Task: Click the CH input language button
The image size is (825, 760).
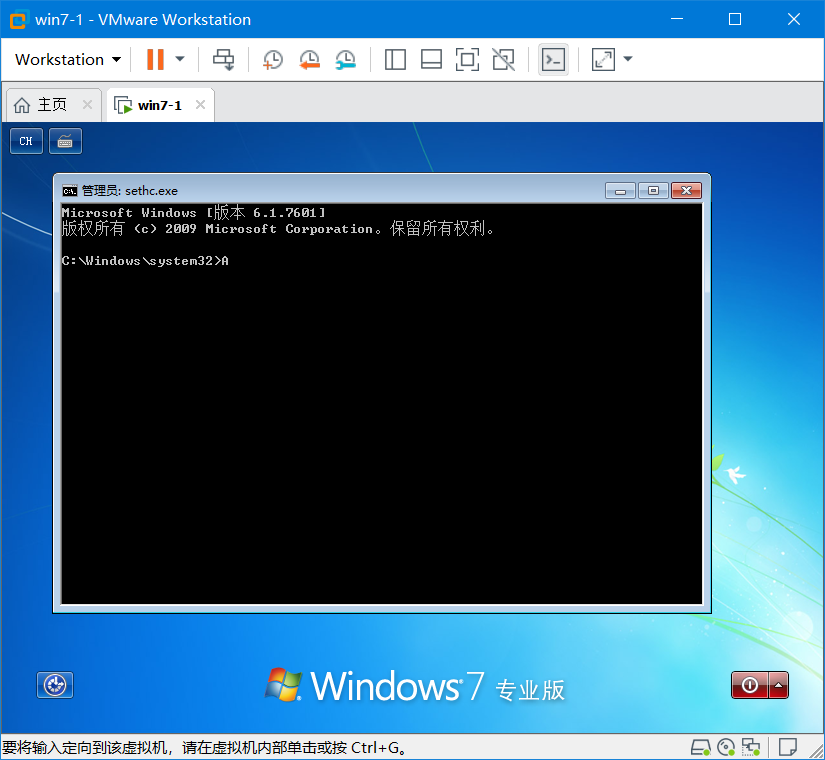Action: 26,141
